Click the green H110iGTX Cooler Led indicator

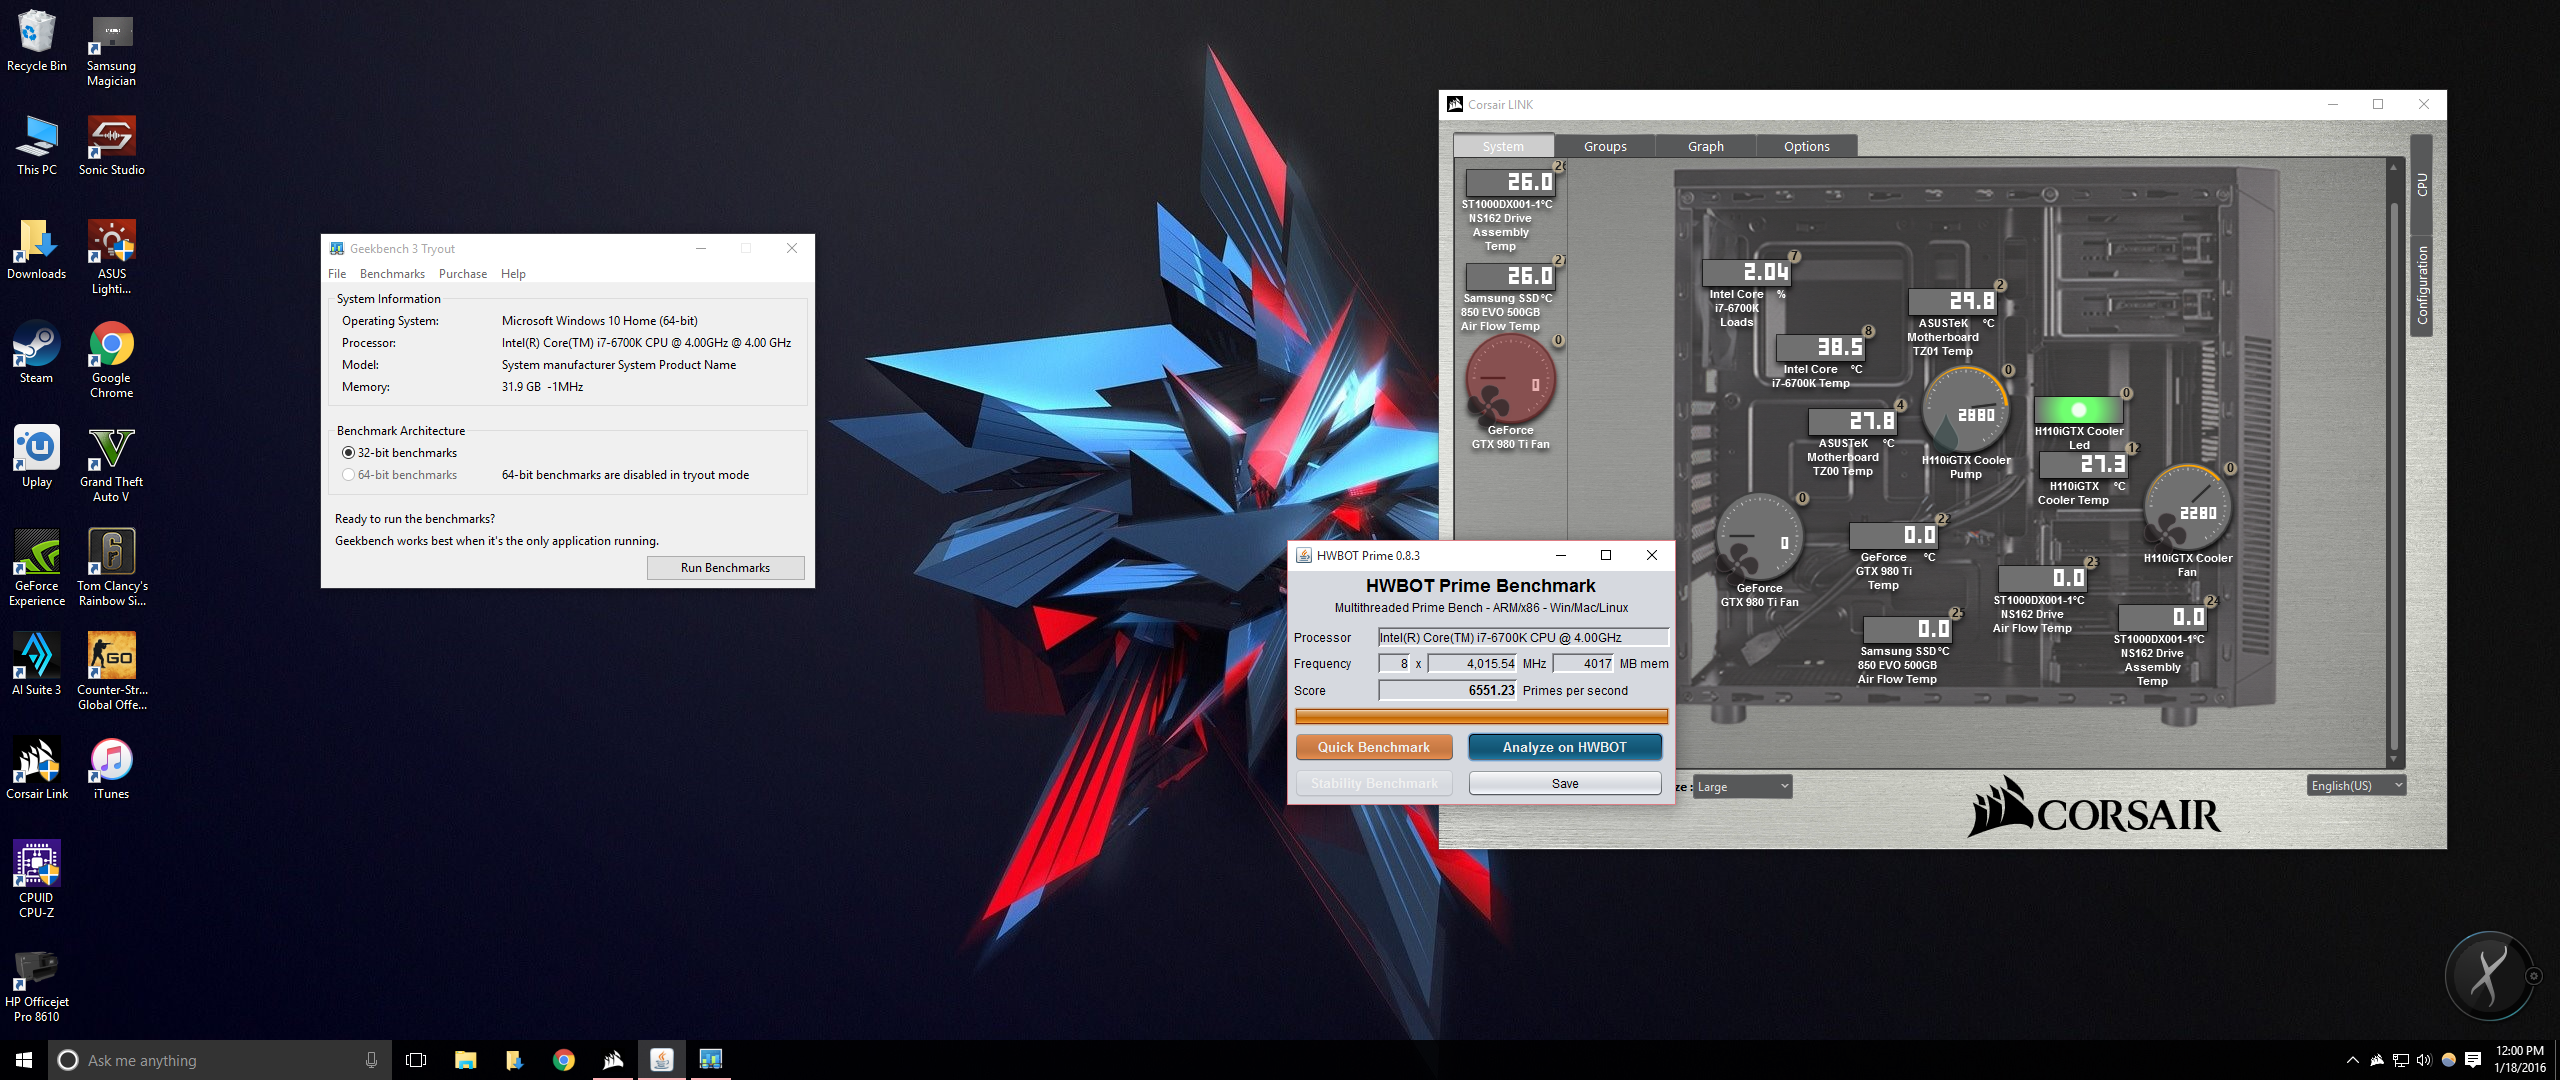[x=2078, y=410]
